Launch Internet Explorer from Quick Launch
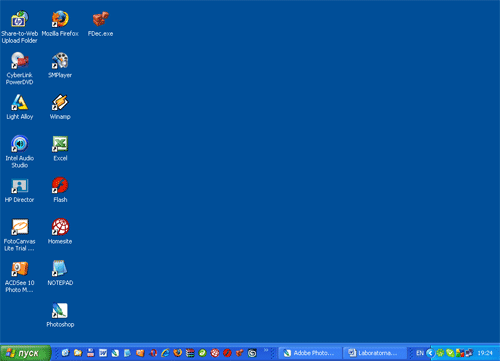This screenshot has width=500, height=361. [x=165, y=353]
